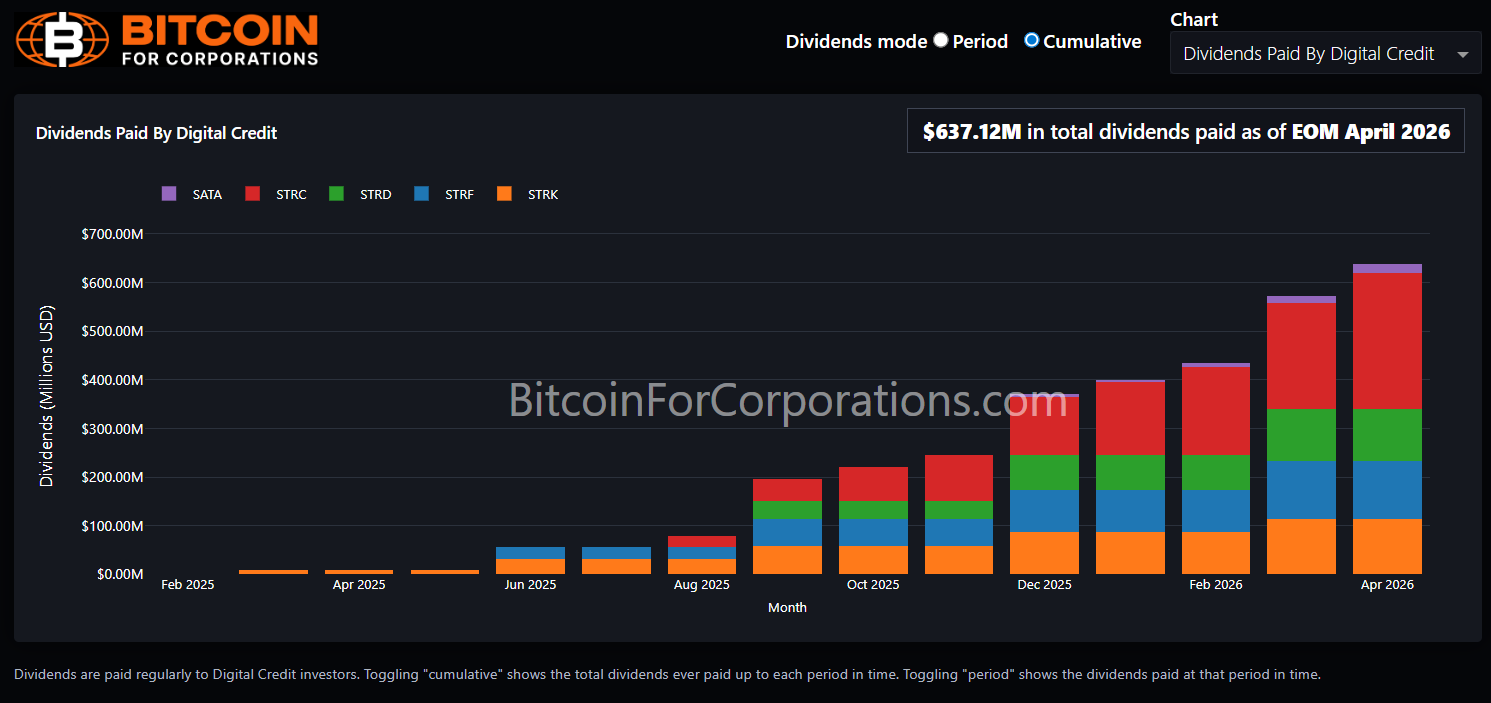Click the red STRC segment of Oct 2025 bar
This screenshot has height=703, width=1491.
(x=873, y=484)
